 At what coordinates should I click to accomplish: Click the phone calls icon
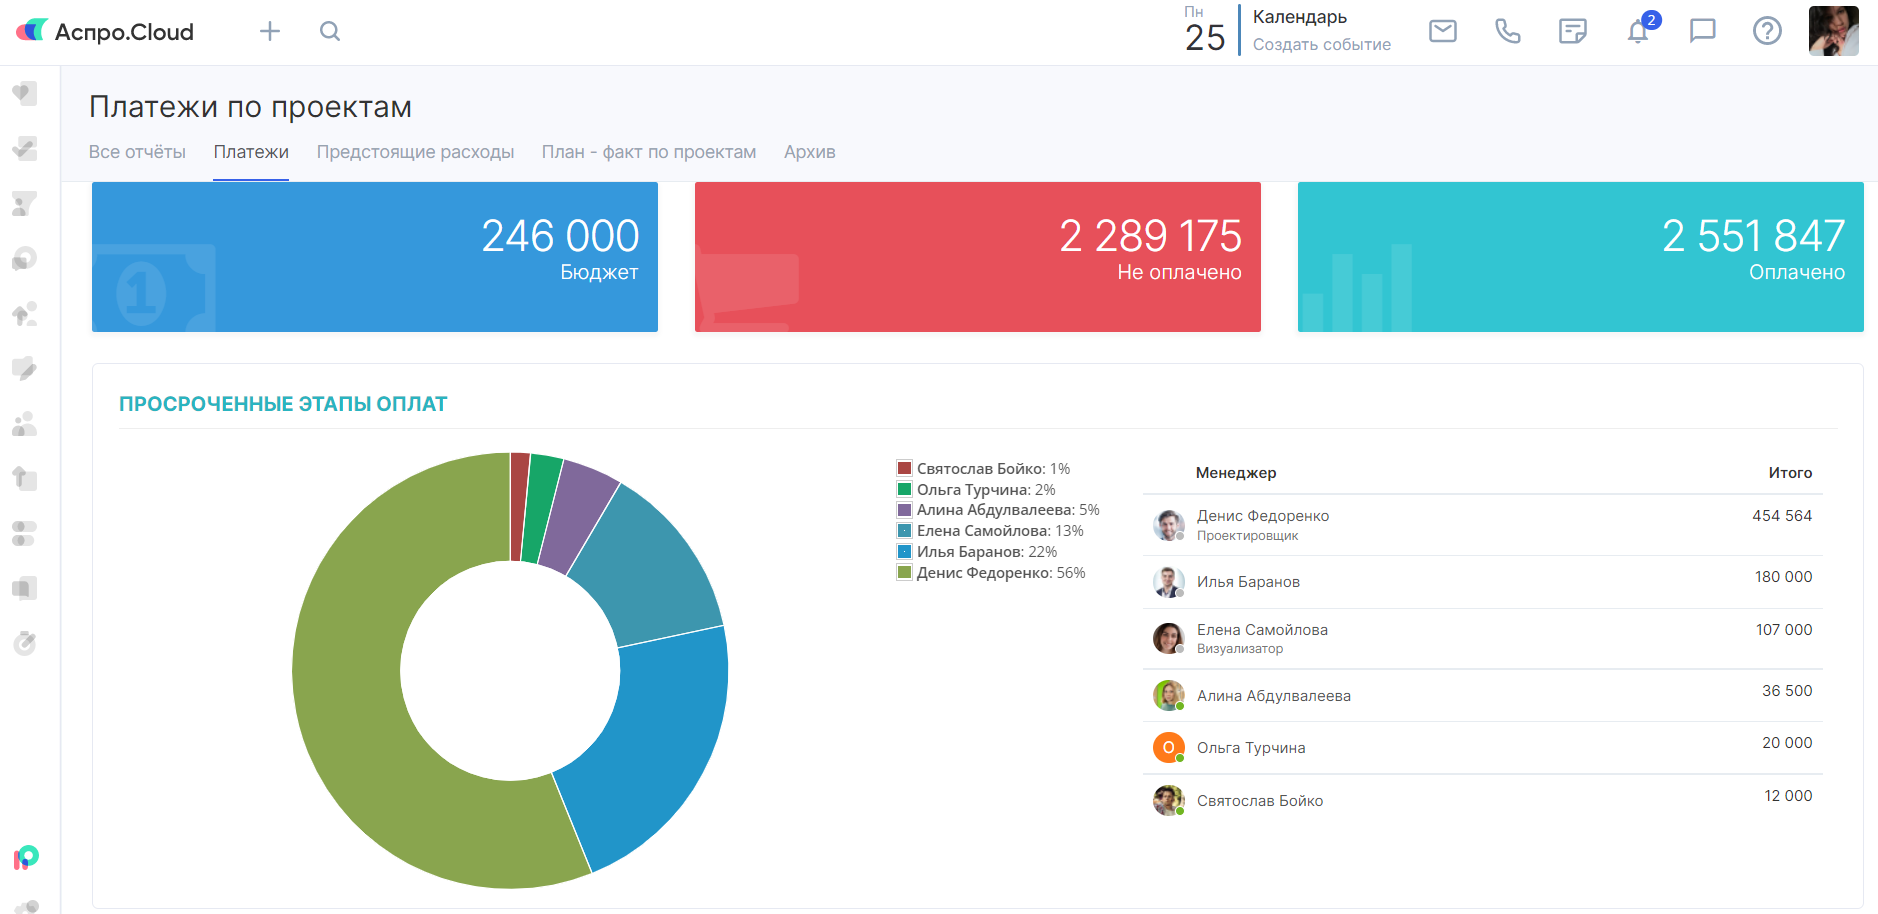1507,32
